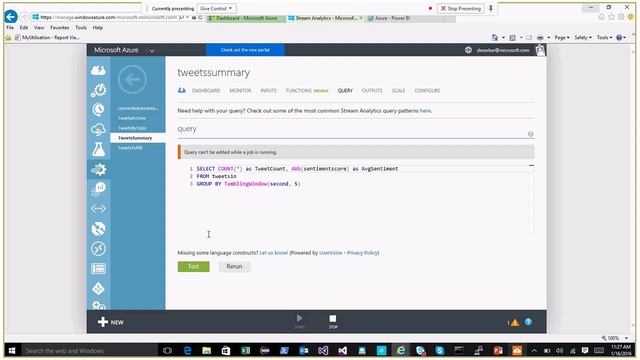The height and width of the screenshot is (360, 640).
Task: Open the angle brackets network sidebar icon
Action: (x=98, y=209)
